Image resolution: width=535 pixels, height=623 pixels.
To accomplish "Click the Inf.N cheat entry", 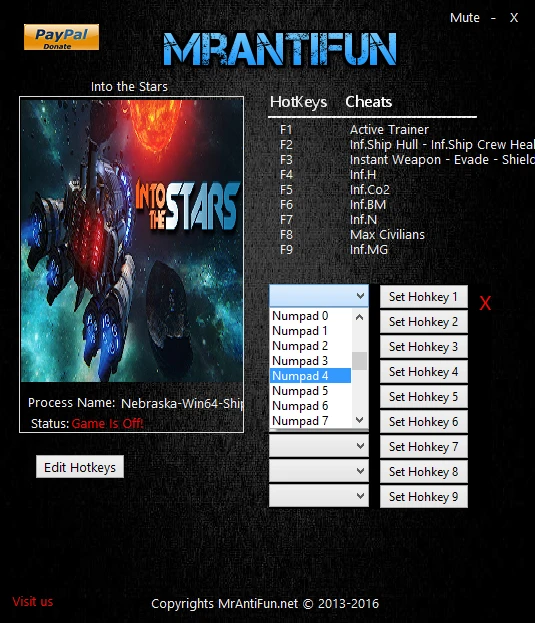I will pos(363,220).
